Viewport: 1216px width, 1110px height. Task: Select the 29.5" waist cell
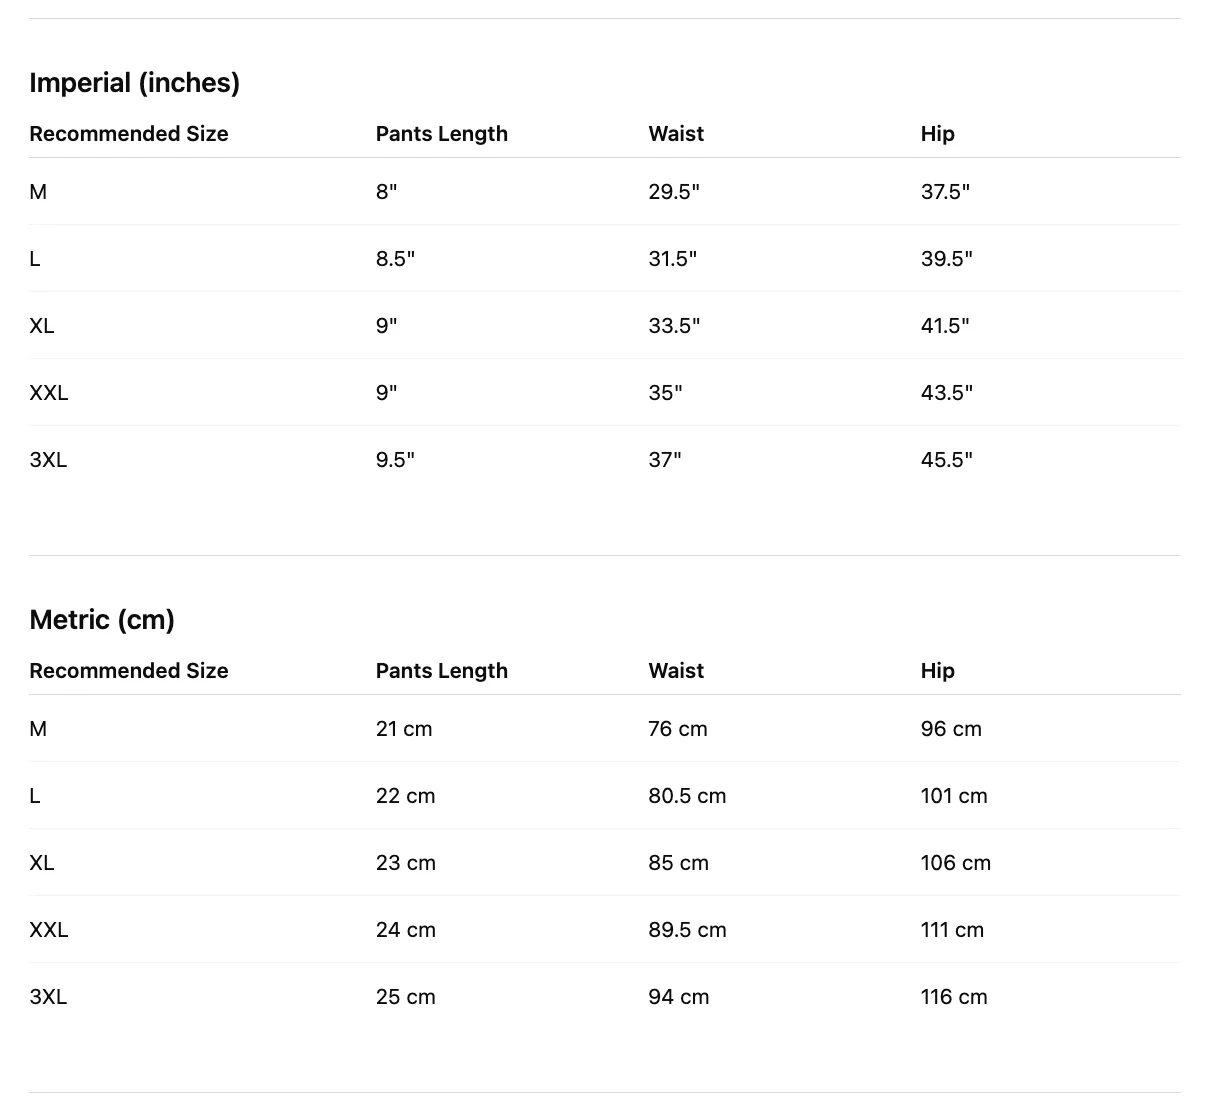pyautogui.click(x=674, y=192)
